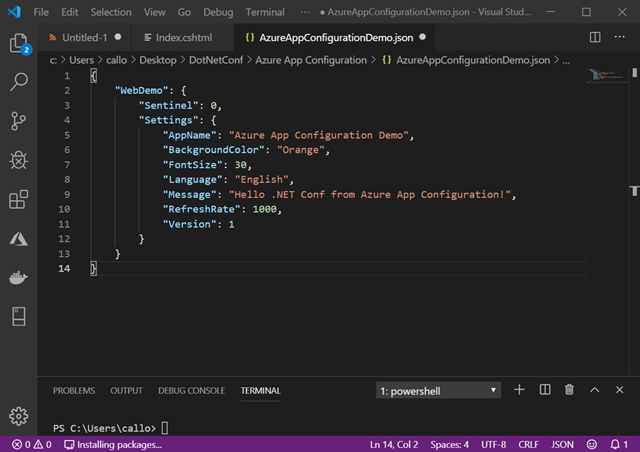The height and width of the screenshot is (452, 640).
Task: Click the Users breadcrumb segment
Action: [81, 60]
